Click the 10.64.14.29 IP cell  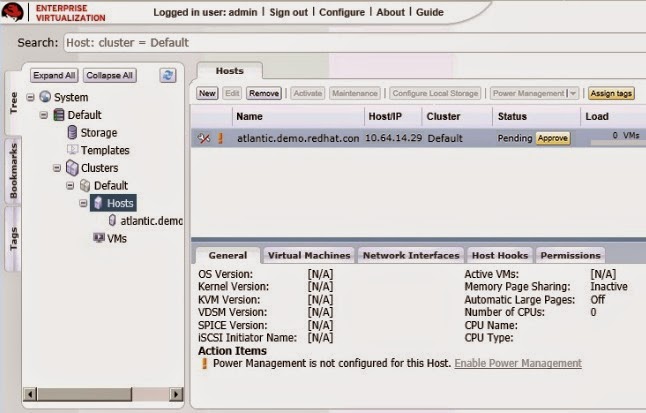coord(393,138)
